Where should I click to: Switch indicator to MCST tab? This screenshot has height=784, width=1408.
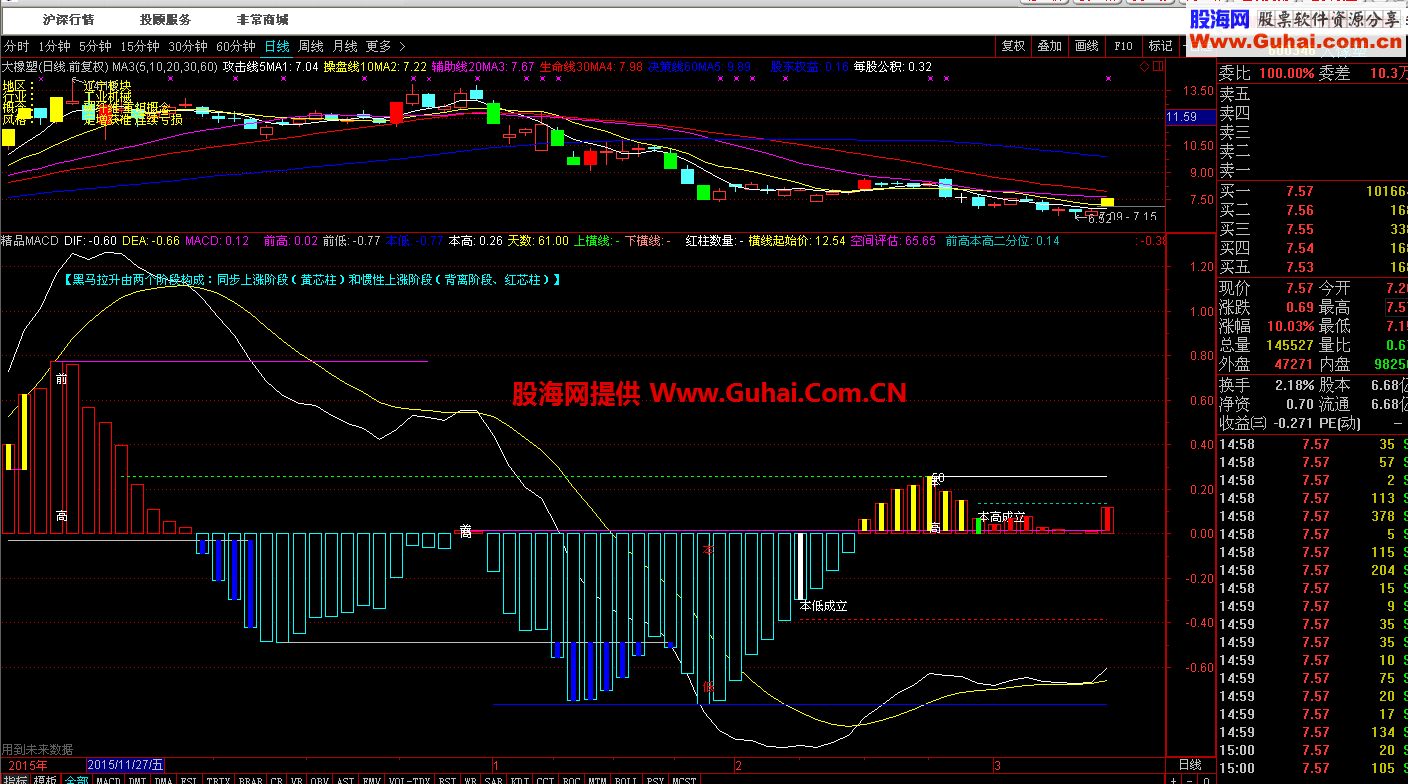685,778
